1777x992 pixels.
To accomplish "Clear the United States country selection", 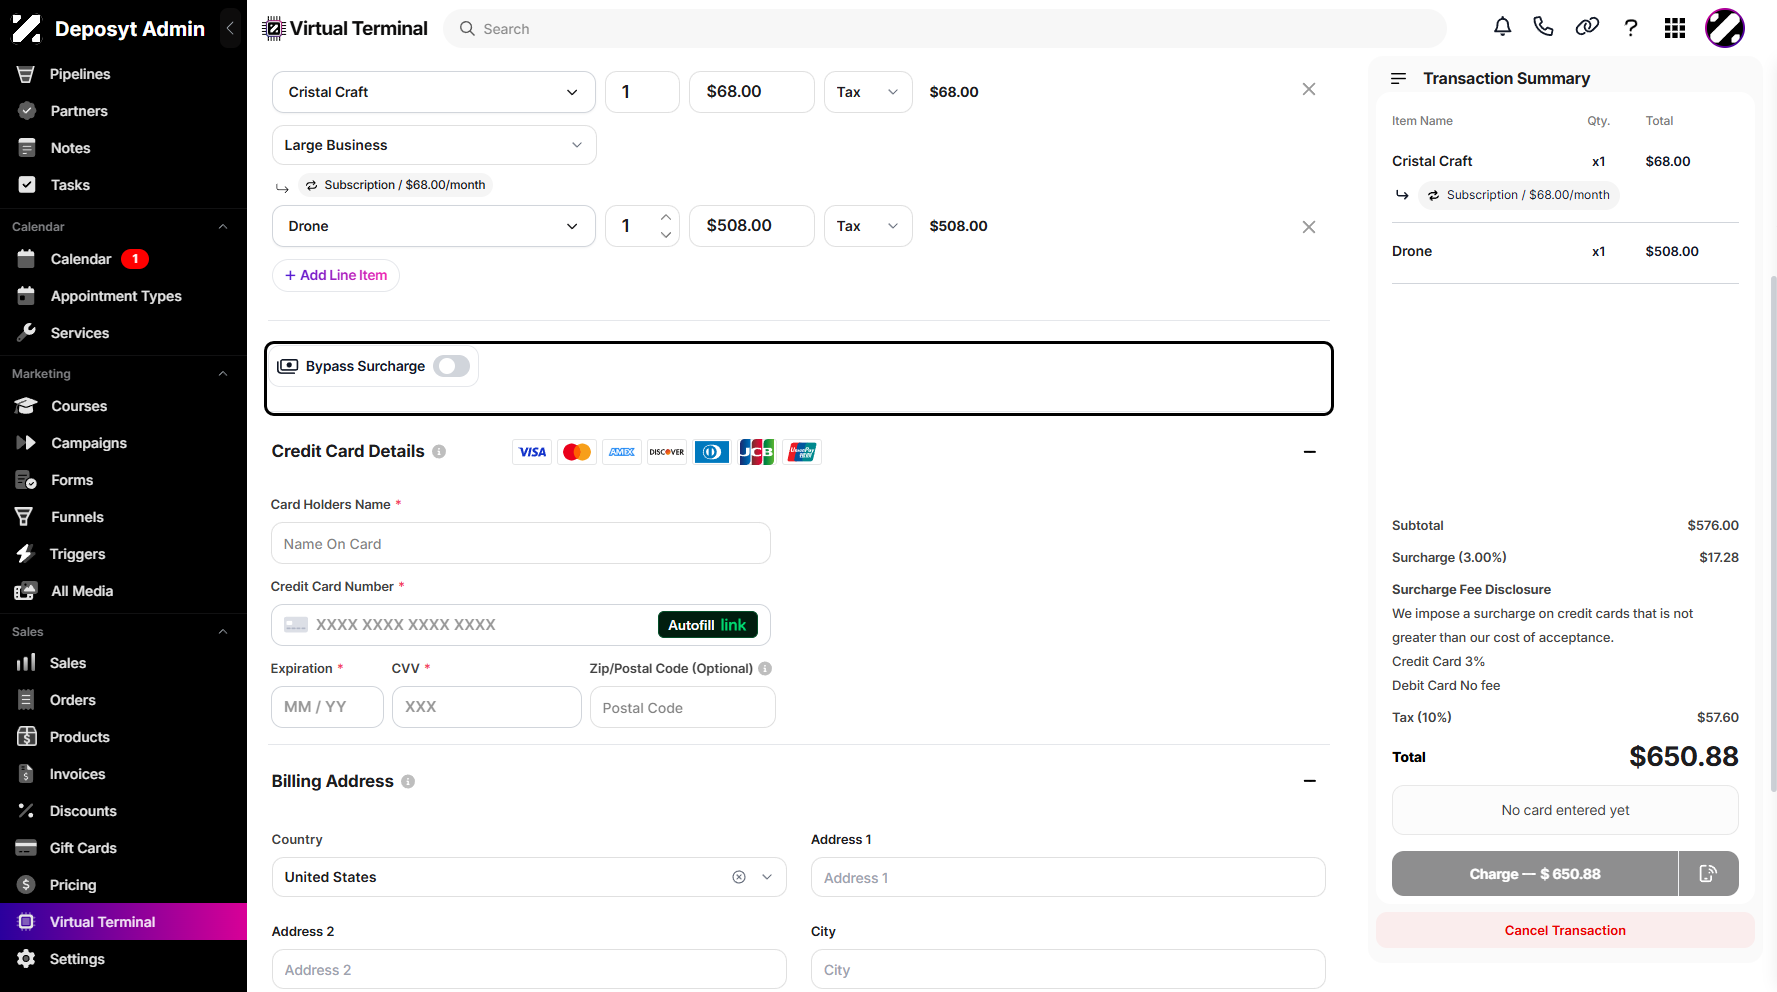I will click(739, 877).
